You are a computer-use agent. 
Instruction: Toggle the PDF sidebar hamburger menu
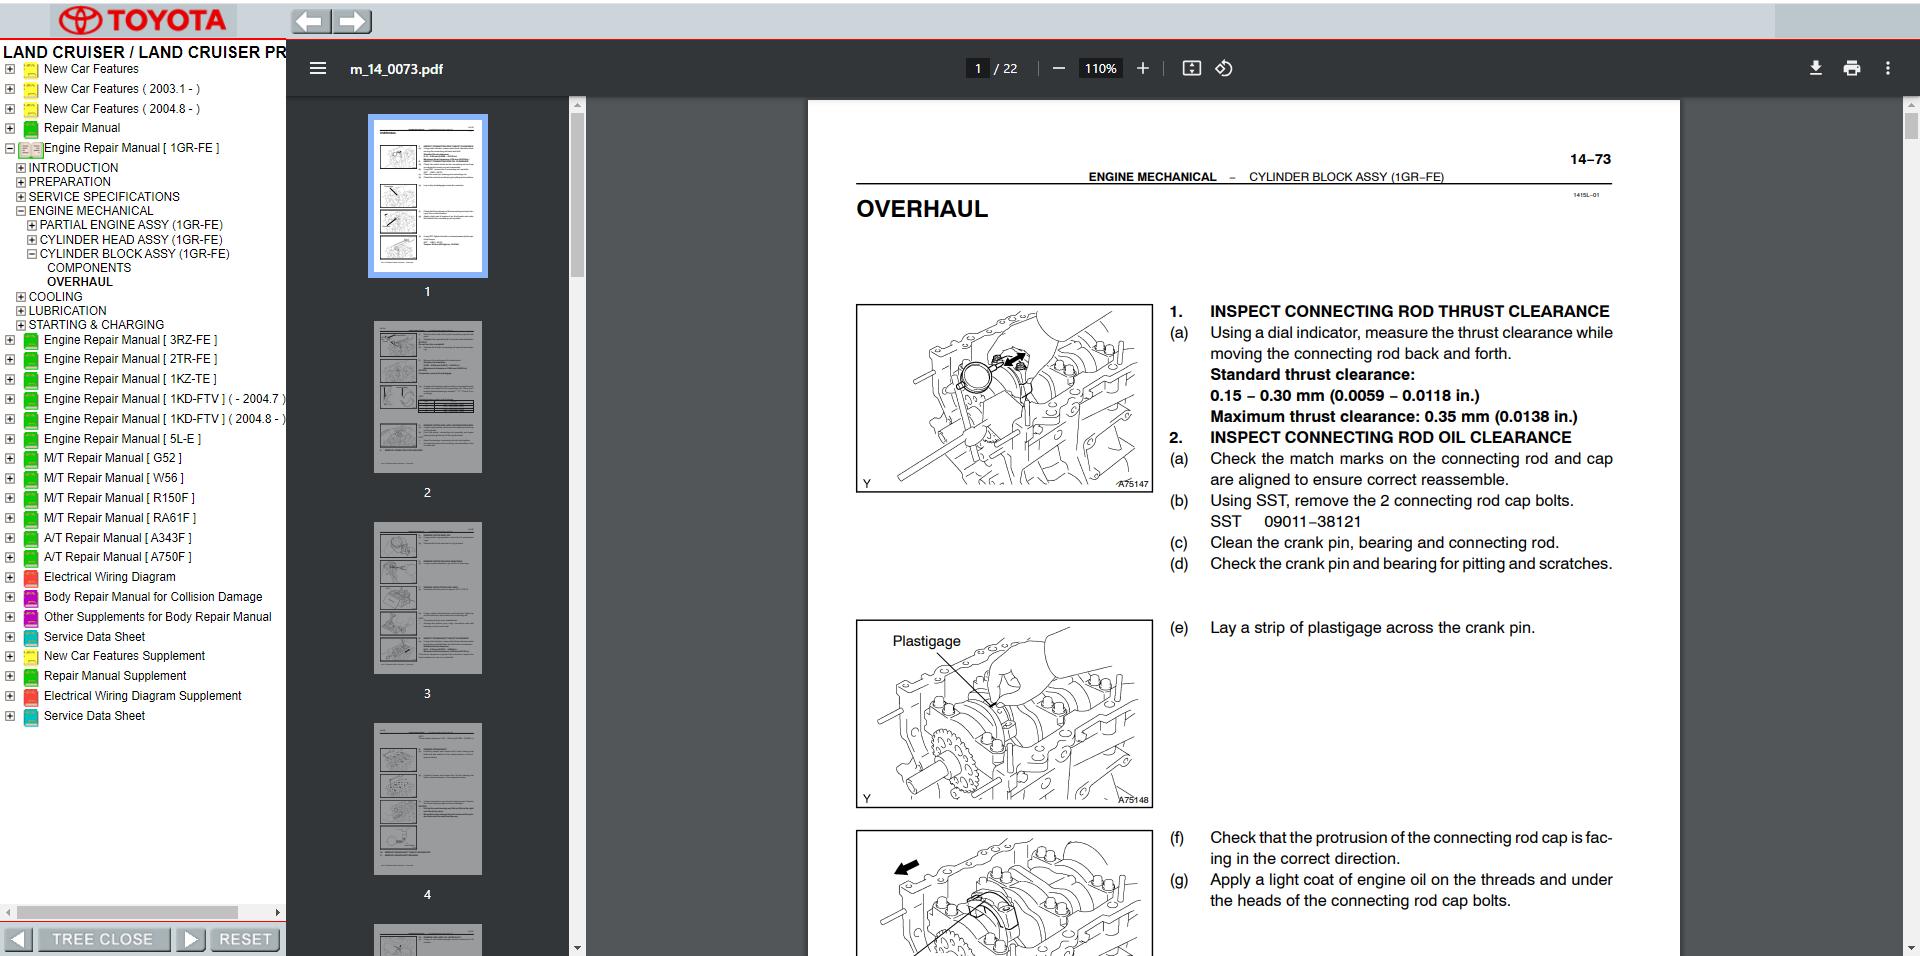coord(318,68)
